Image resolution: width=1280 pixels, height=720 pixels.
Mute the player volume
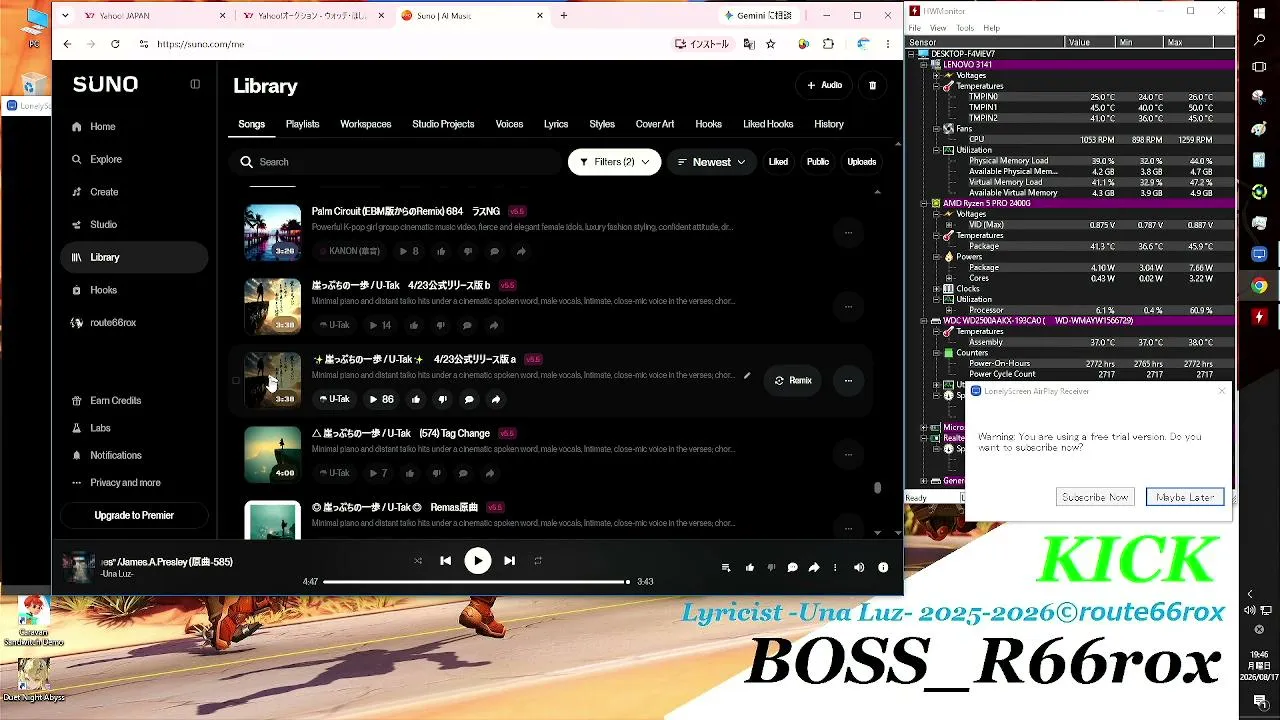point(859,568)
